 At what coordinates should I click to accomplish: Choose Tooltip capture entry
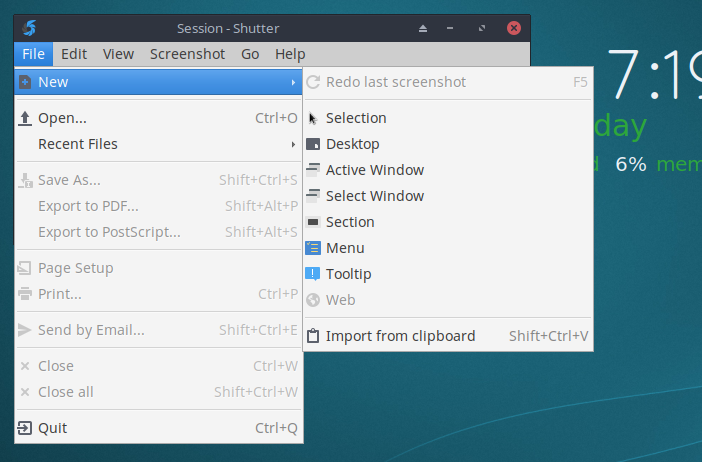[x=448, y=274]
